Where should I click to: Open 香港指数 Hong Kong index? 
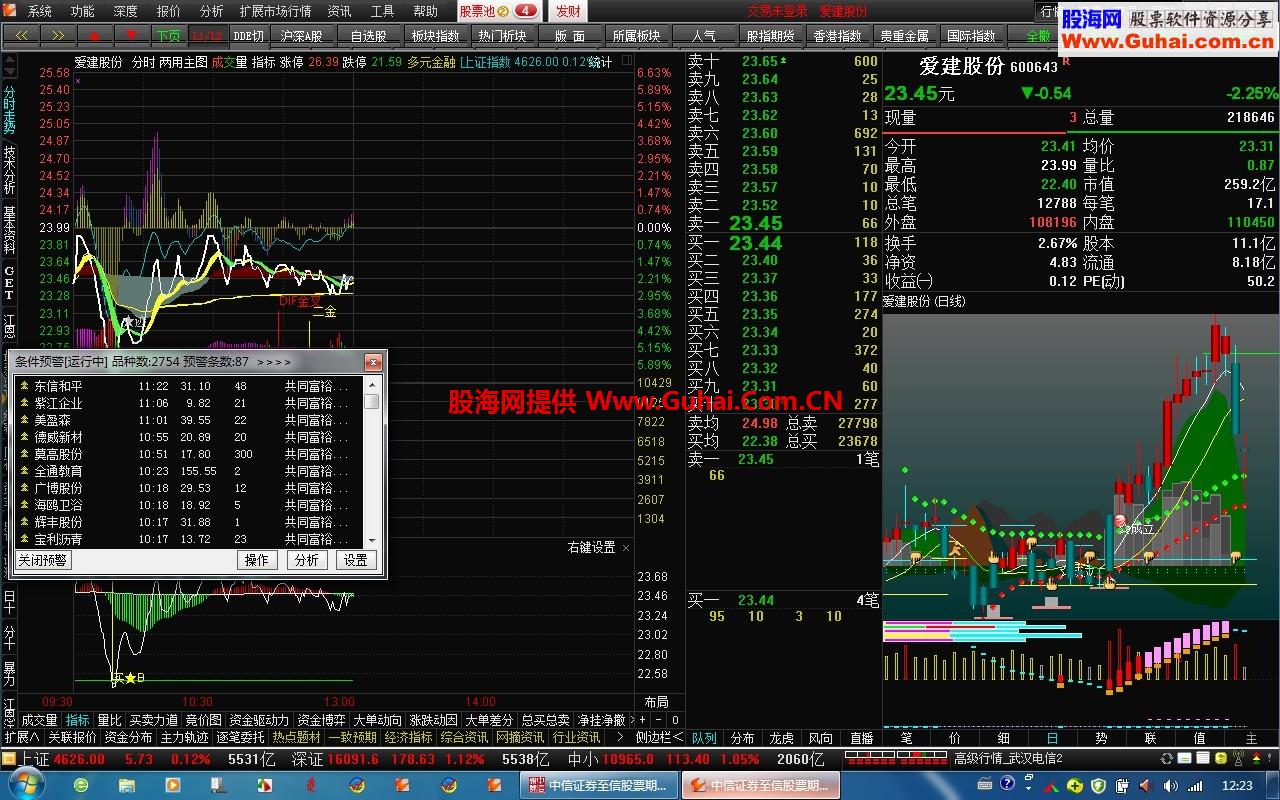pyautogui.click(x=837, y=35)
